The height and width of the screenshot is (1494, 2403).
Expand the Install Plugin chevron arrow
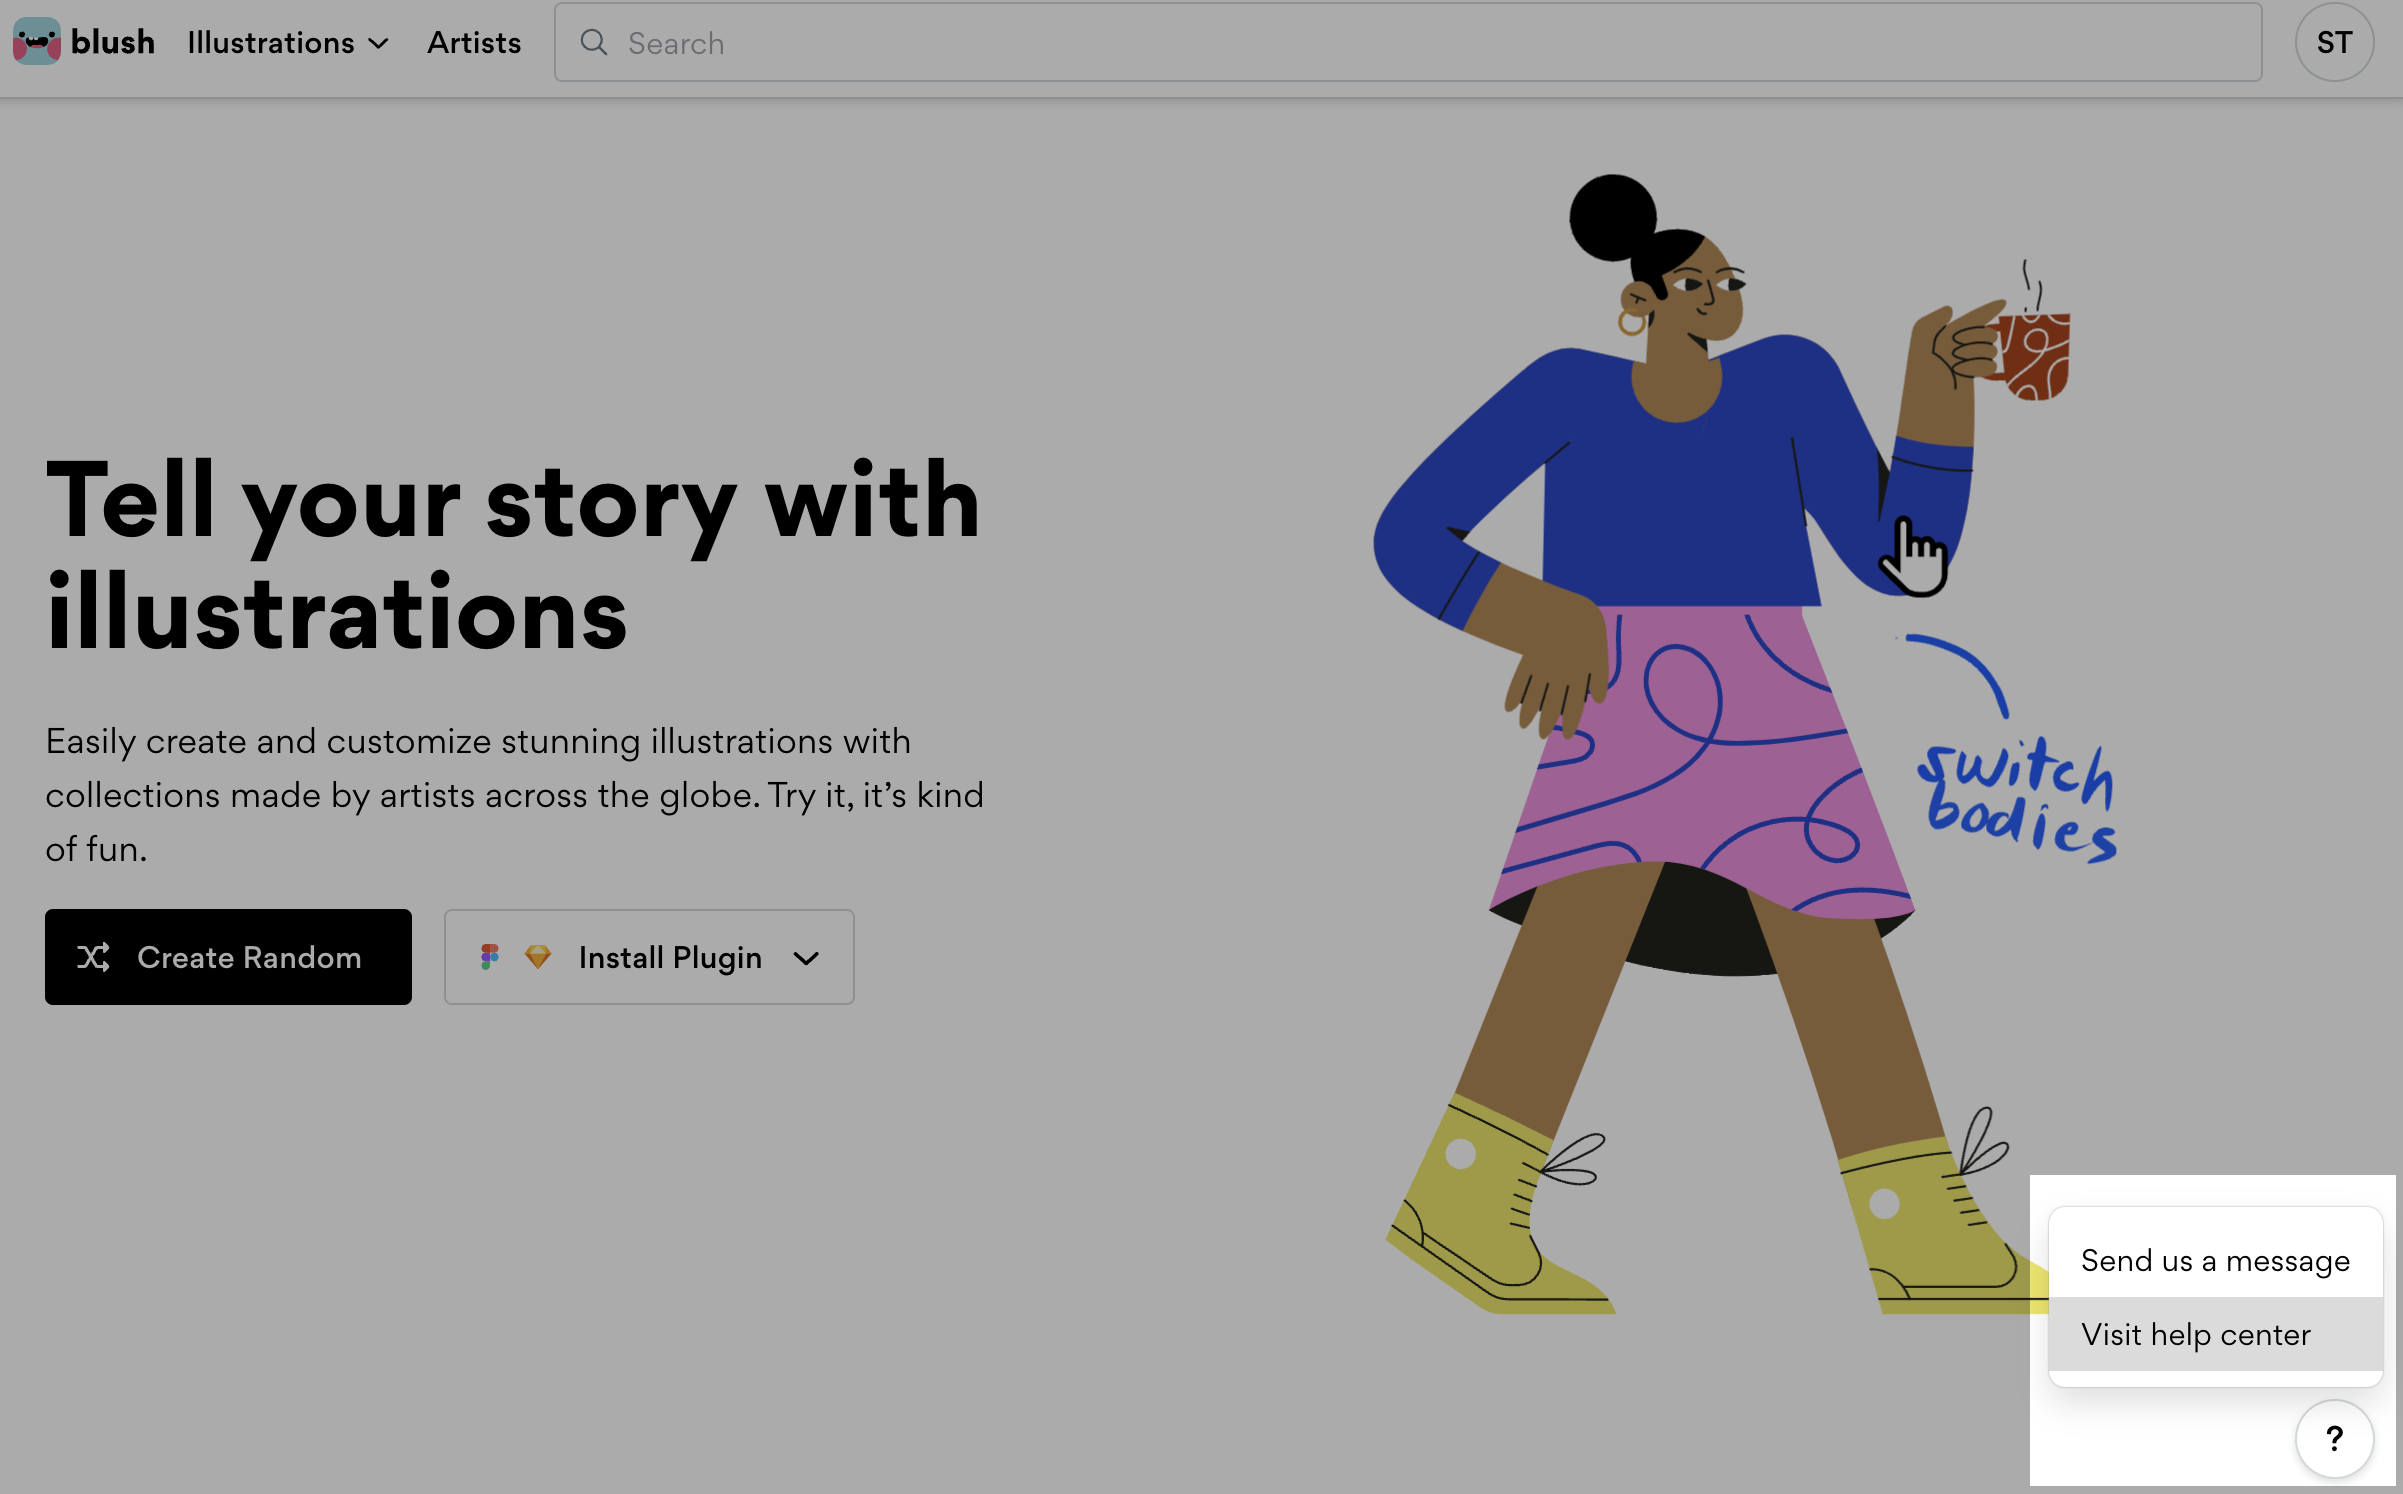tap(806, 958)
